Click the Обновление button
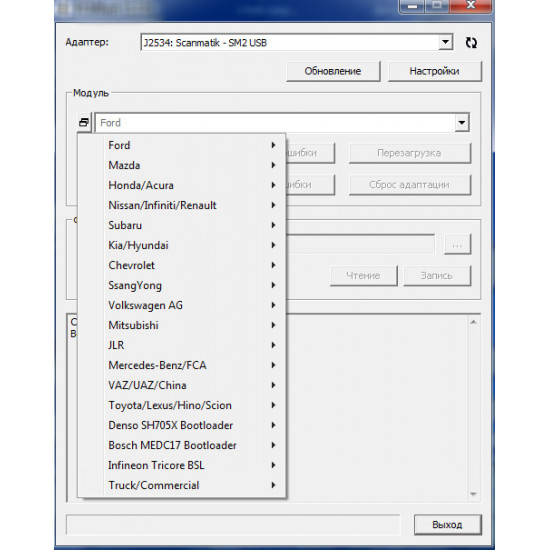The width and height of the screenshot is (550, 550). coord(333,71)
